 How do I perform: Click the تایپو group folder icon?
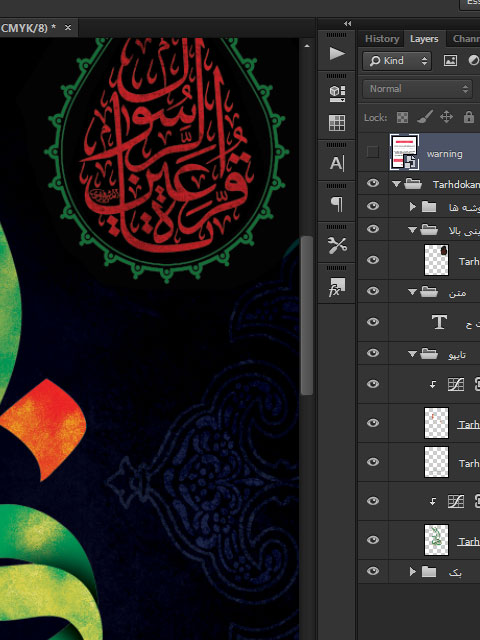(429, 353)
